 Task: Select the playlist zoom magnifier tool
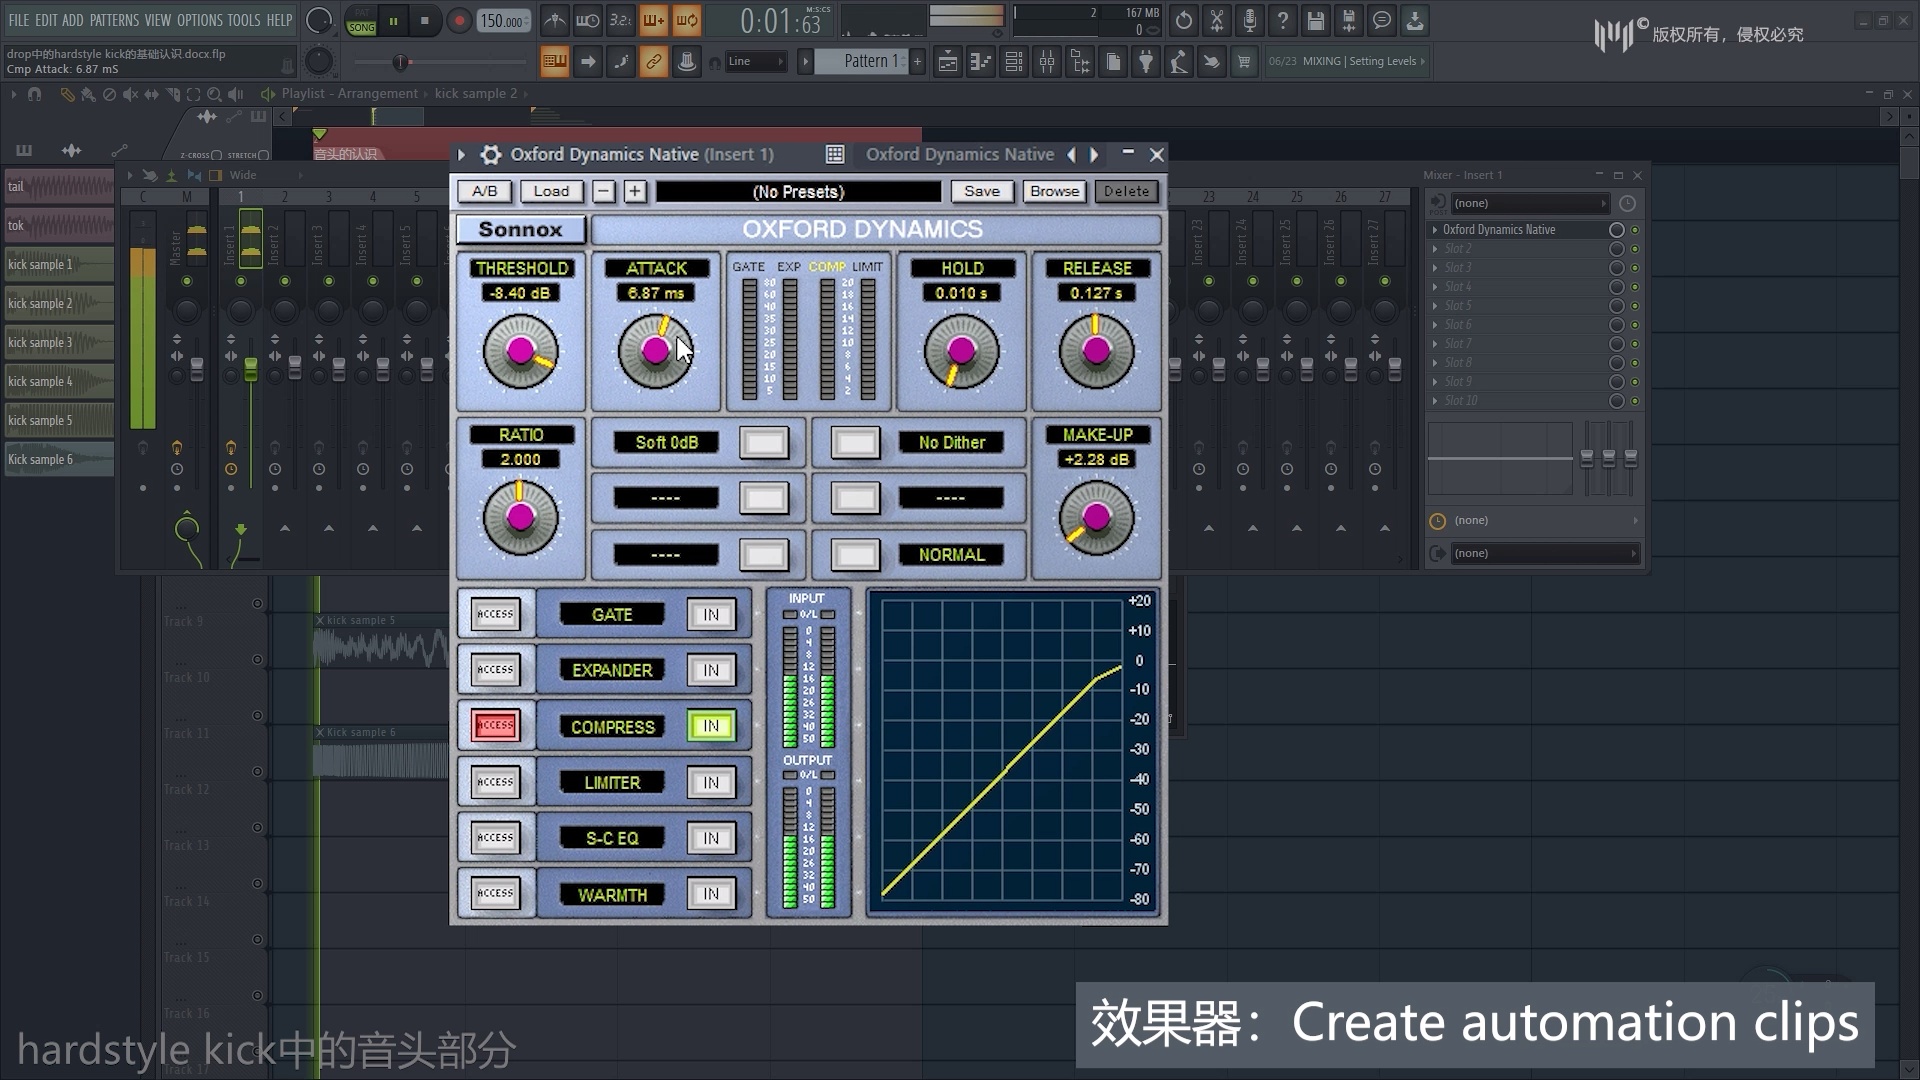pos(214,95)
